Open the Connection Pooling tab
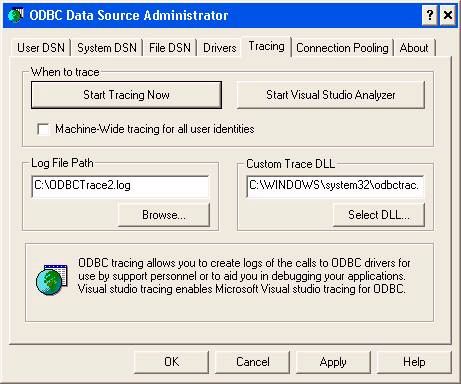 [342, 48]
